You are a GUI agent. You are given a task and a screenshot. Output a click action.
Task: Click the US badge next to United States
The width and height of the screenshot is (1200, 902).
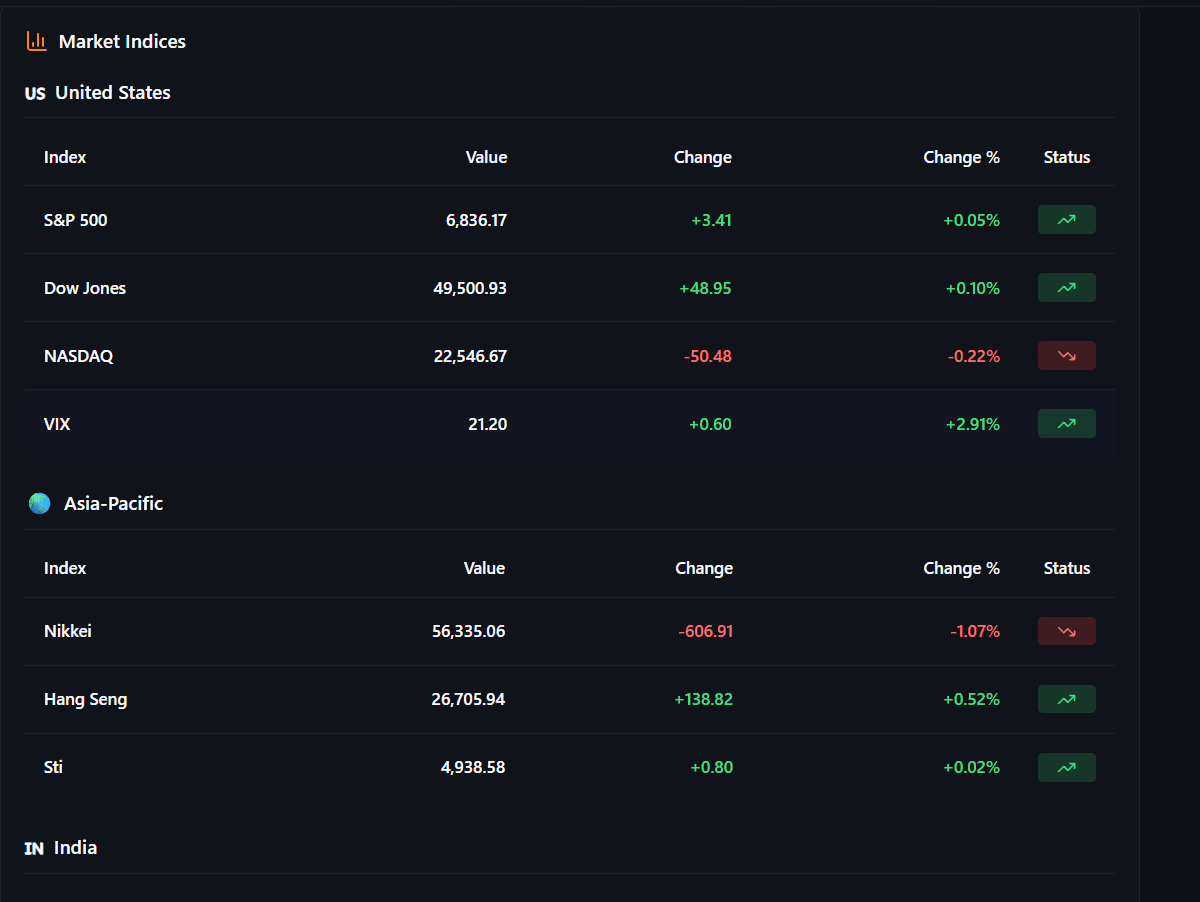click(32, 92)
